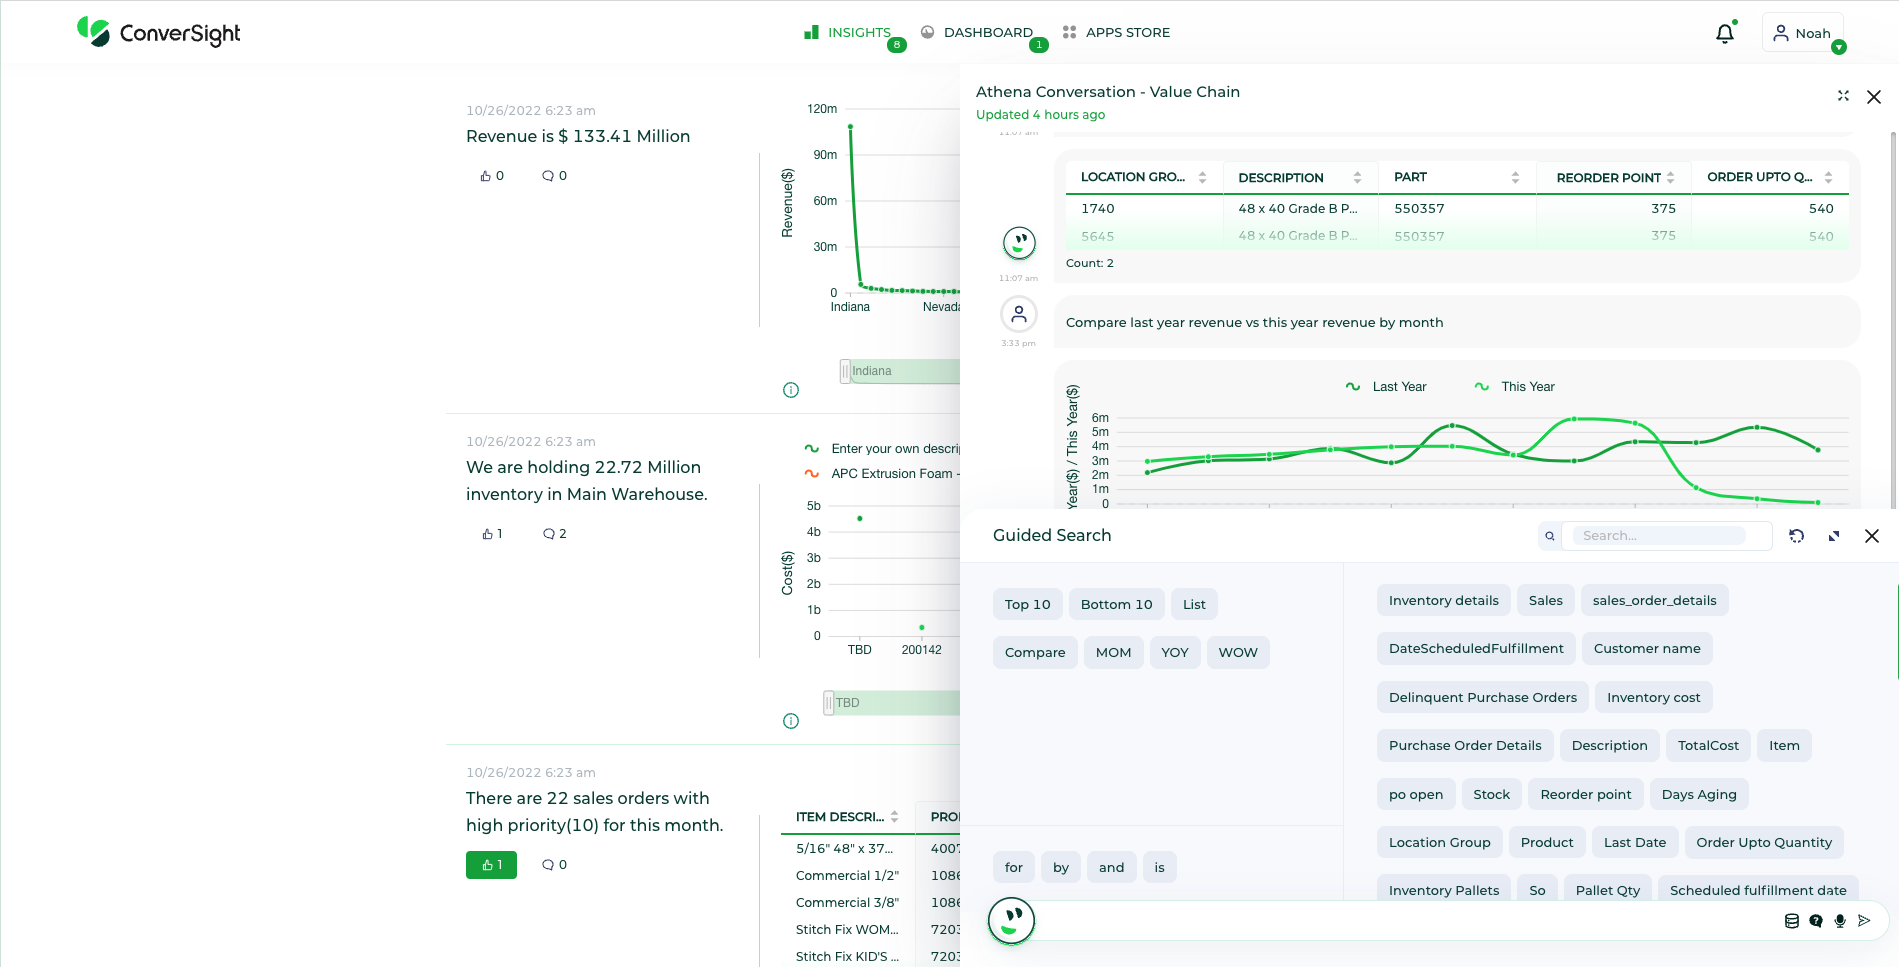Click the Guided Search search field
This screenshot has width=1899, height=967.
point(1660,536)
